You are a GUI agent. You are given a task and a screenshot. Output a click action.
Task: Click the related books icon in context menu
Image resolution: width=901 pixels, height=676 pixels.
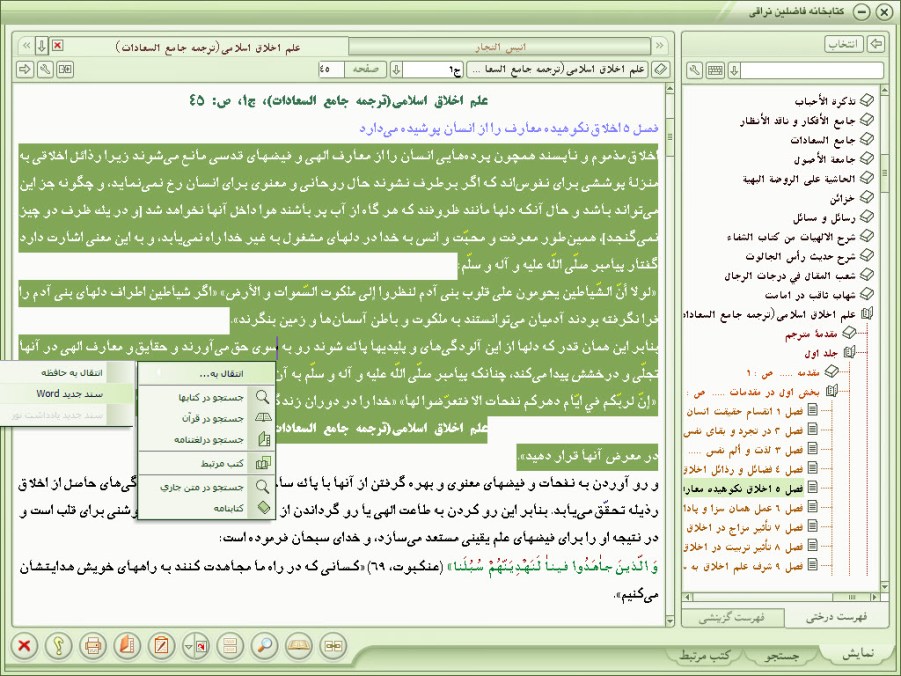click(x=263, y=463)
